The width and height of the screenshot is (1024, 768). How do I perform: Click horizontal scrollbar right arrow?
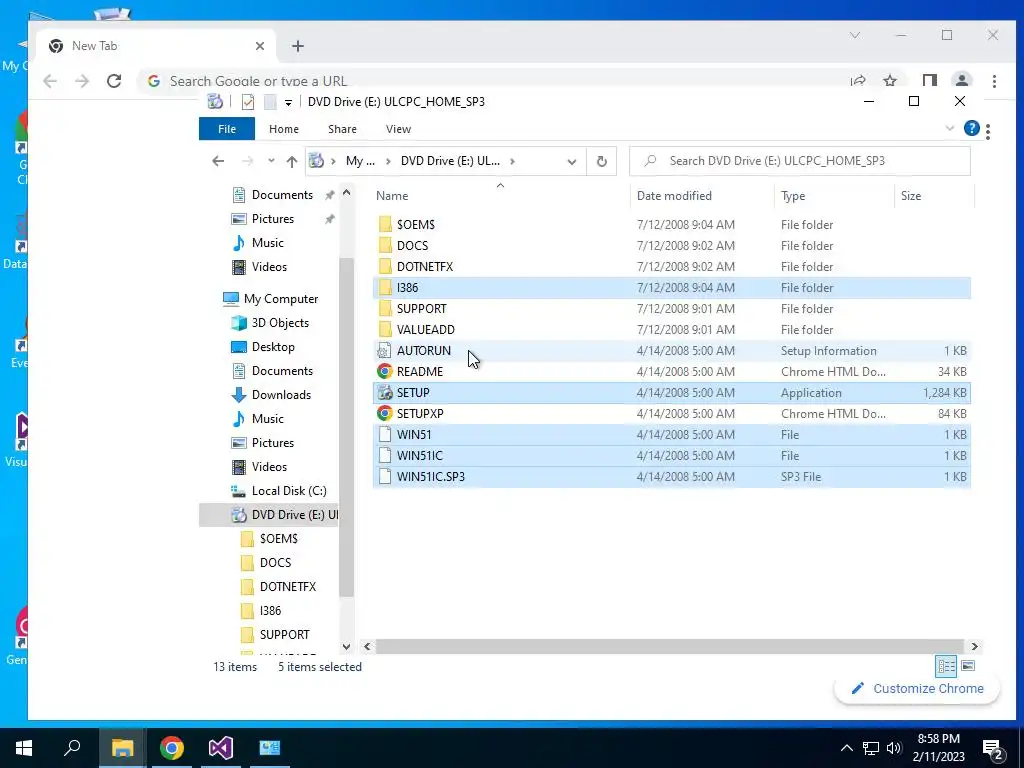click(974, 647)
